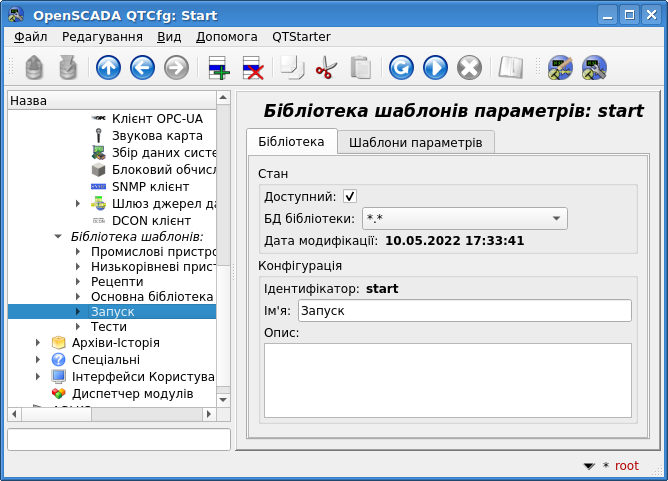Click the tree's scroll up arrow
668x481 pixels.
pos(223,98)
